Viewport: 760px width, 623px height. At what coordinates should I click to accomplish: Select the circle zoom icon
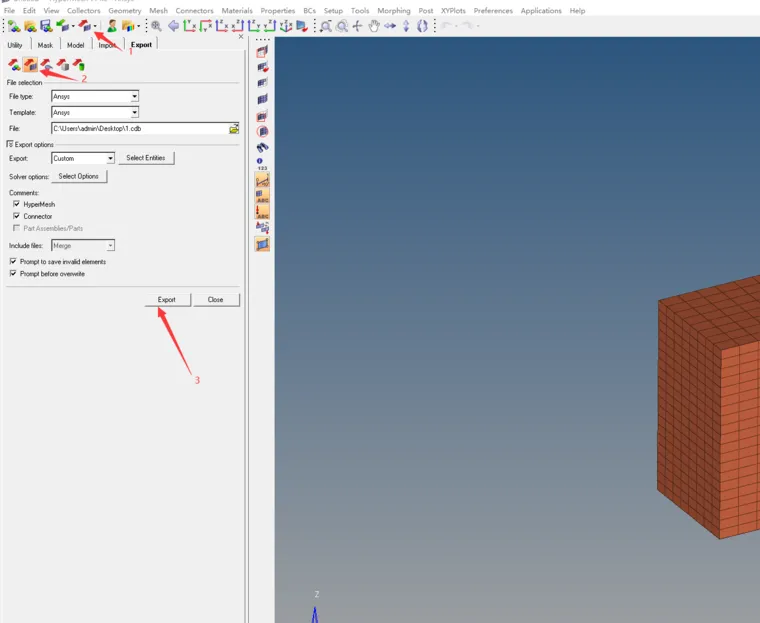(x=342, y=26)
